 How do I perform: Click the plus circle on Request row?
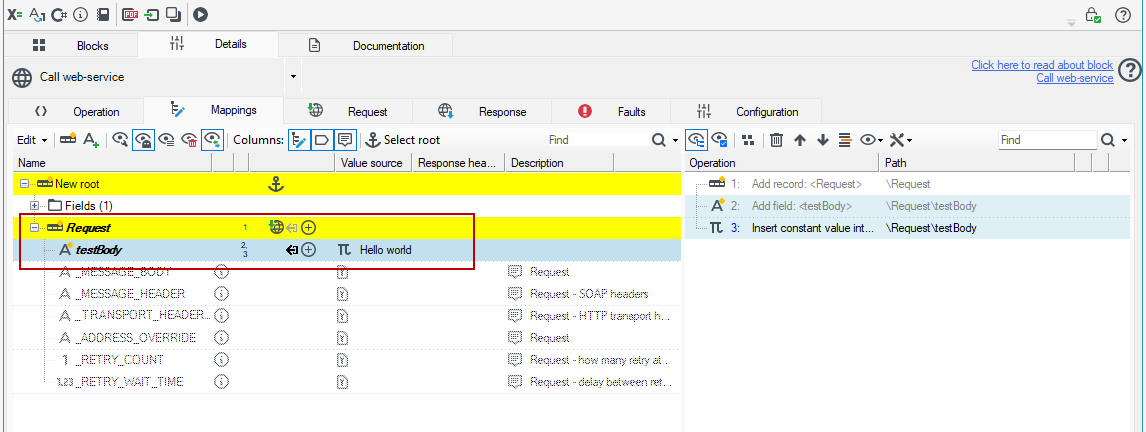tap(308, 228)
